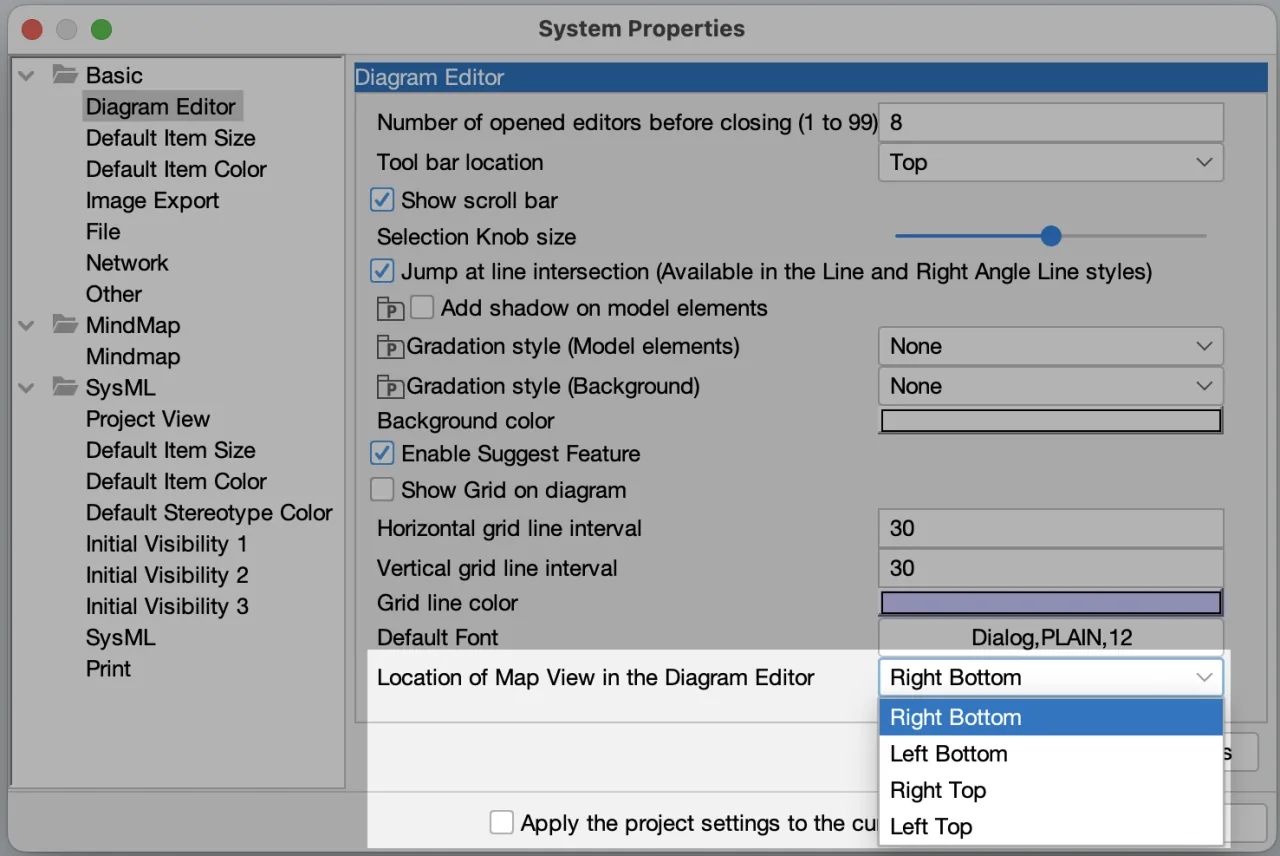Image resolution: width=1280 pixels, height=856 pixels.
Task: Open the Grid line color swatch
Action: (x=1051, y=603)
